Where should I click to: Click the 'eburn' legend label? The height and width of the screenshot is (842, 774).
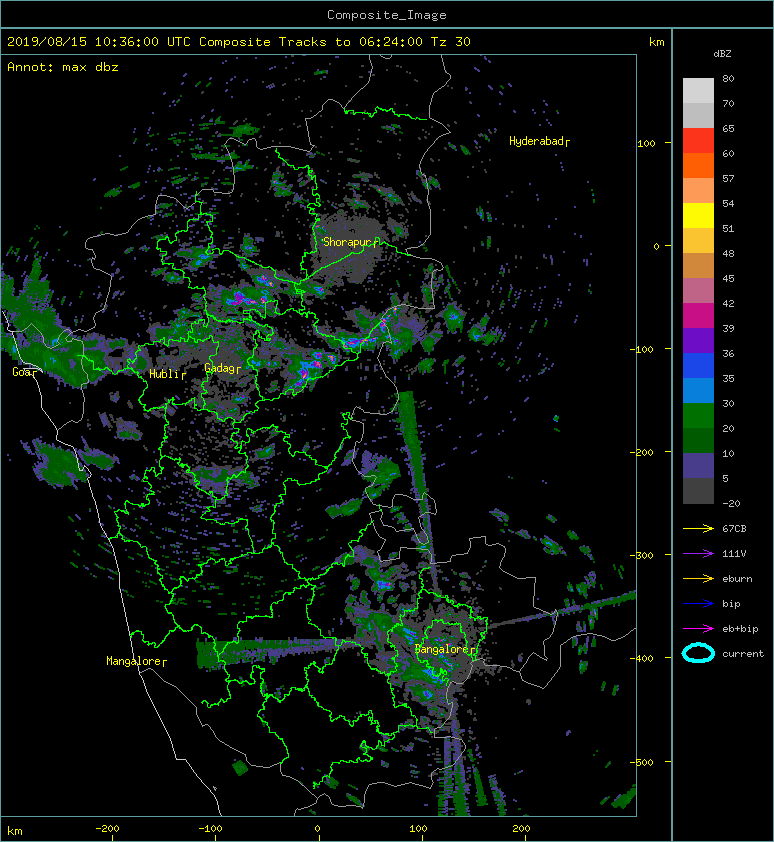737,578
